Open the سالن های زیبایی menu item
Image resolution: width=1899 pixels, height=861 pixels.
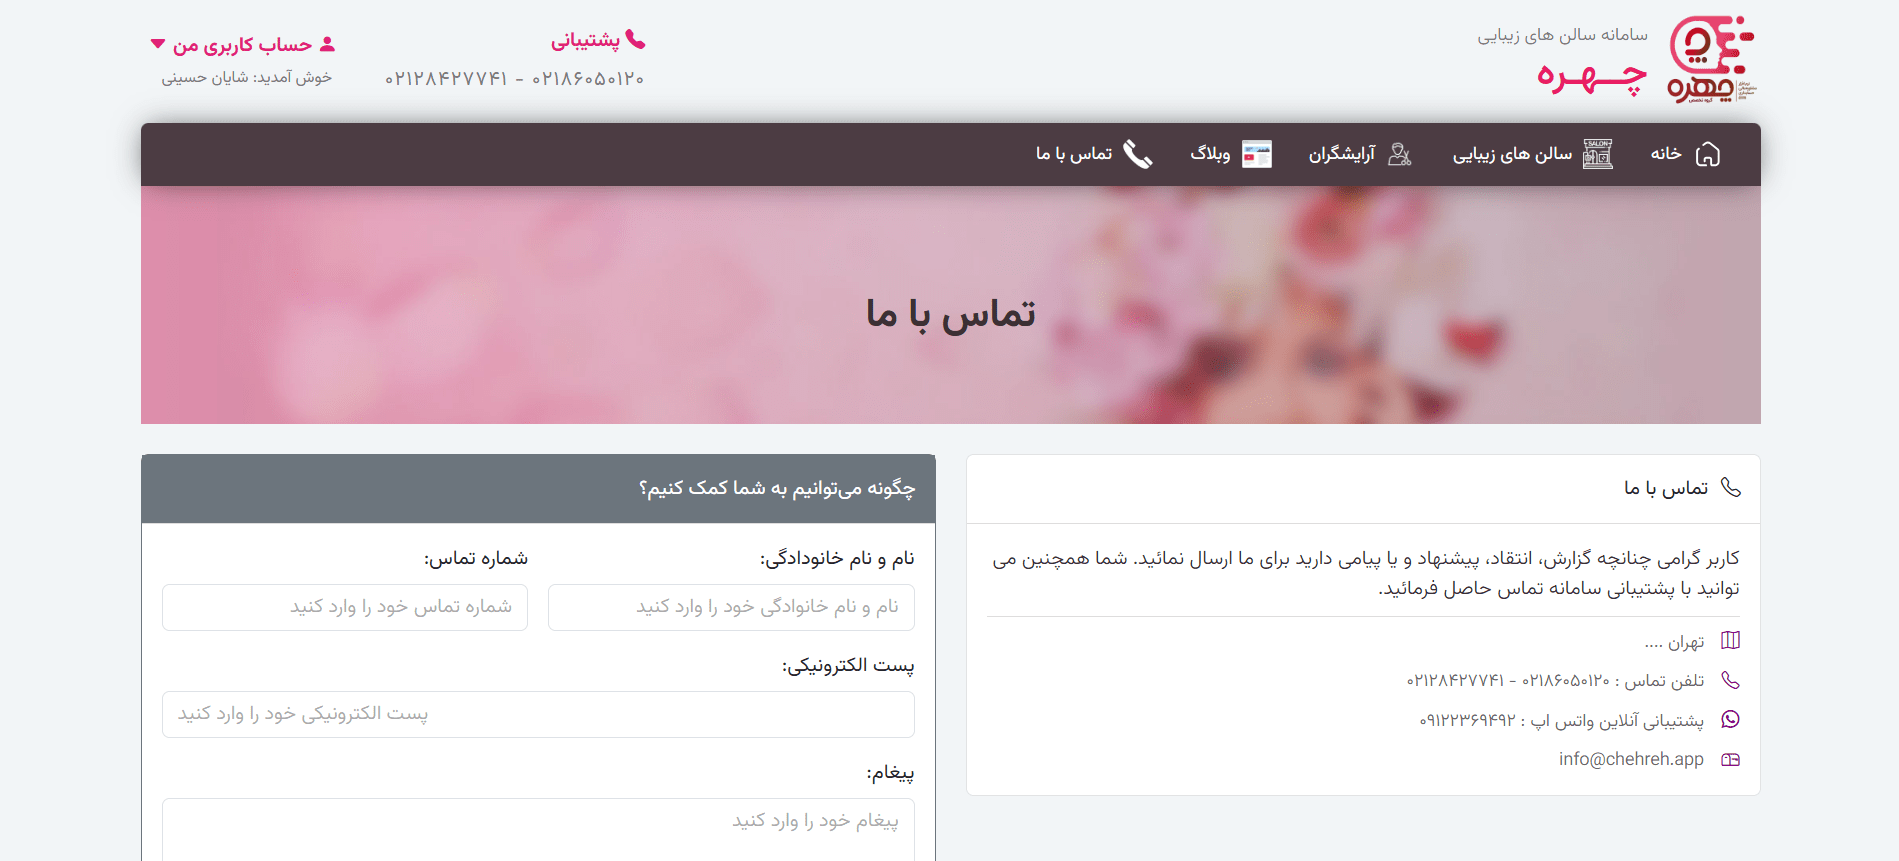(x=1511, y=154)
